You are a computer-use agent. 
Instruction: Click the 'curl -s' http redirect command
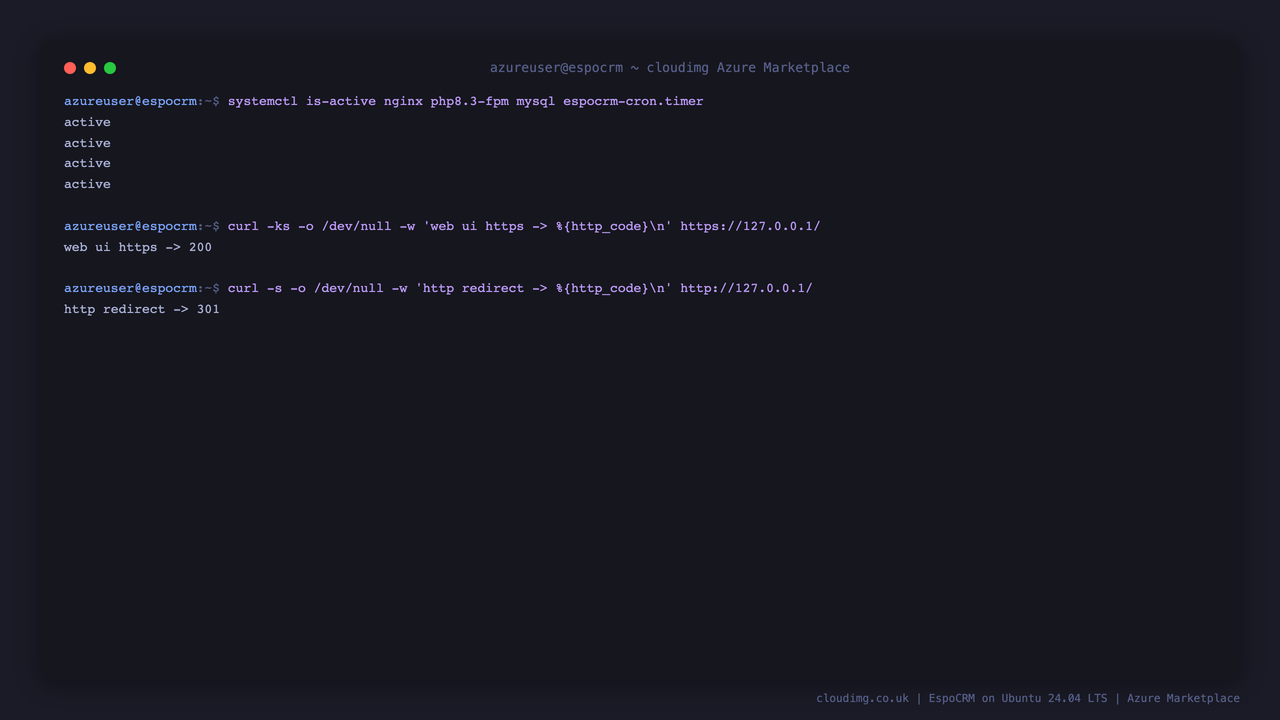[x=520, y=288]
